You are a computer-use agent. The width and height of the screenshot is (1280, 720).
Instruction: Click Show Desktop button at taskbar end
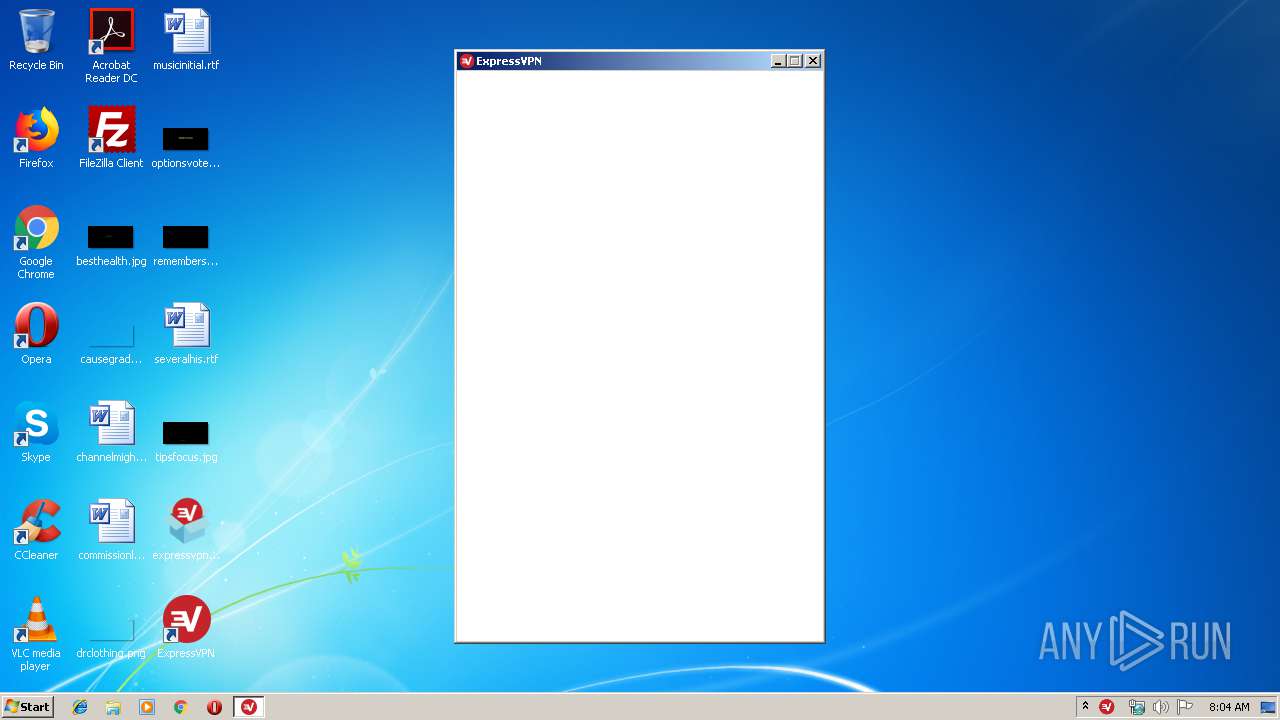(x=1269, y=707)
